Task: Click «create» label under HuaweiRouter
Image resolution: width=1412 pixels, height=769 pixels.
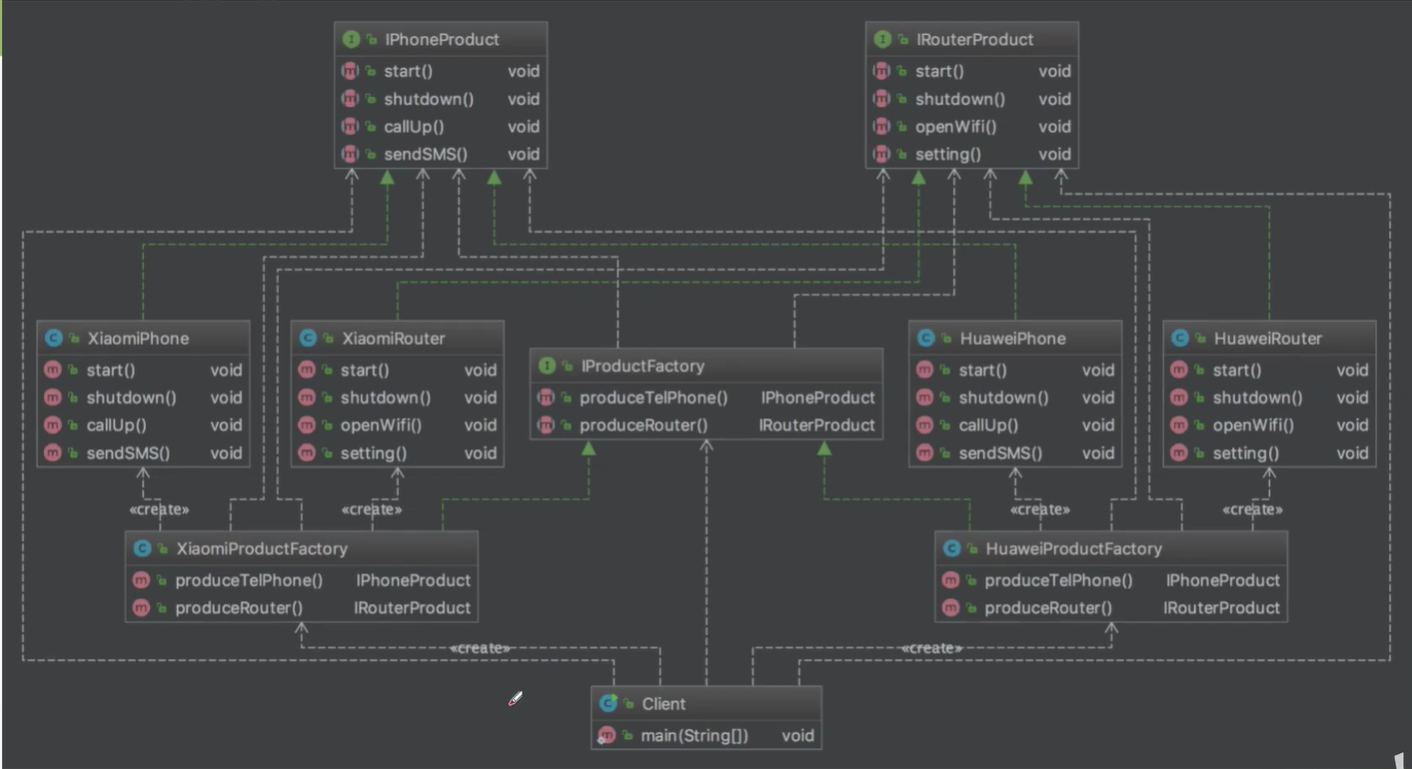Action: click(1253, 510)
